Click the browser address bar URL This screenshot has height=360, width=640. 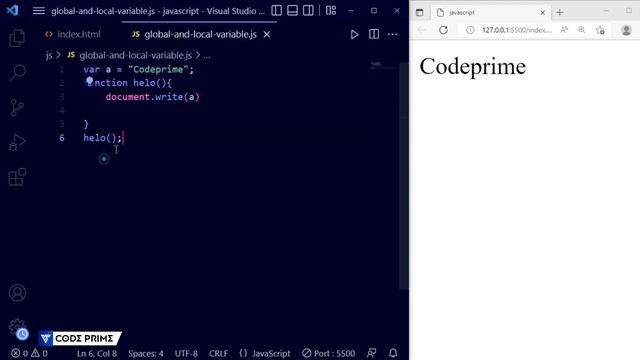pos(516,30)
